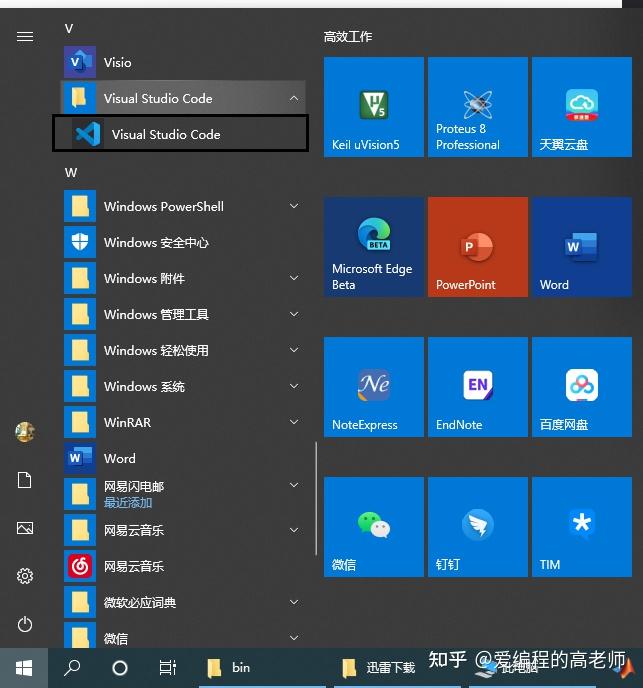The image size is (643, 688).
Task: Expand the 微软必应词典 folder
Action: (294, 602)
